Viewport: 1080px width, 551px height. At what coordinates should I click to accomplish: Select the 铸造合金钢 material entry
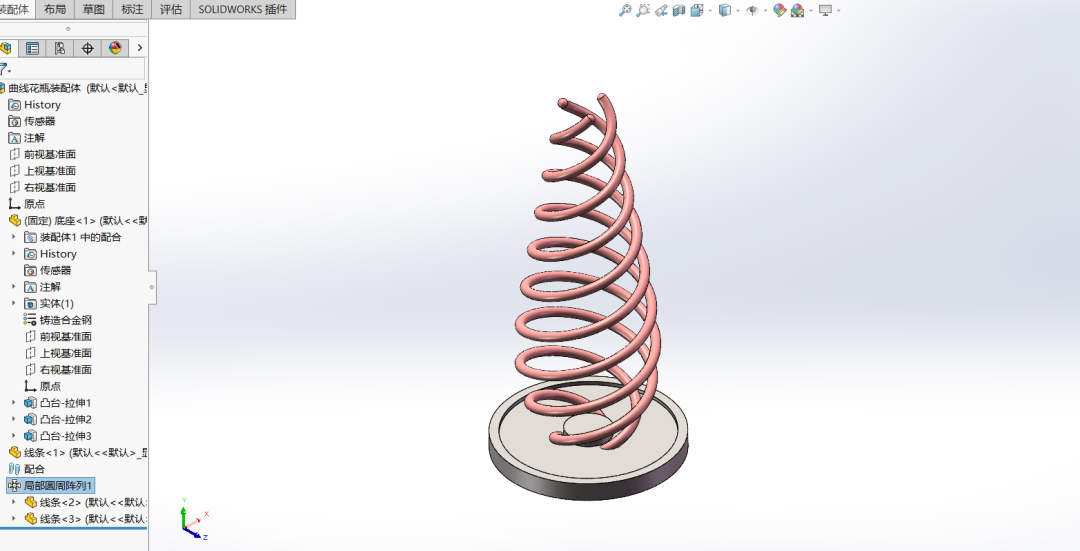tap(58, 320)
